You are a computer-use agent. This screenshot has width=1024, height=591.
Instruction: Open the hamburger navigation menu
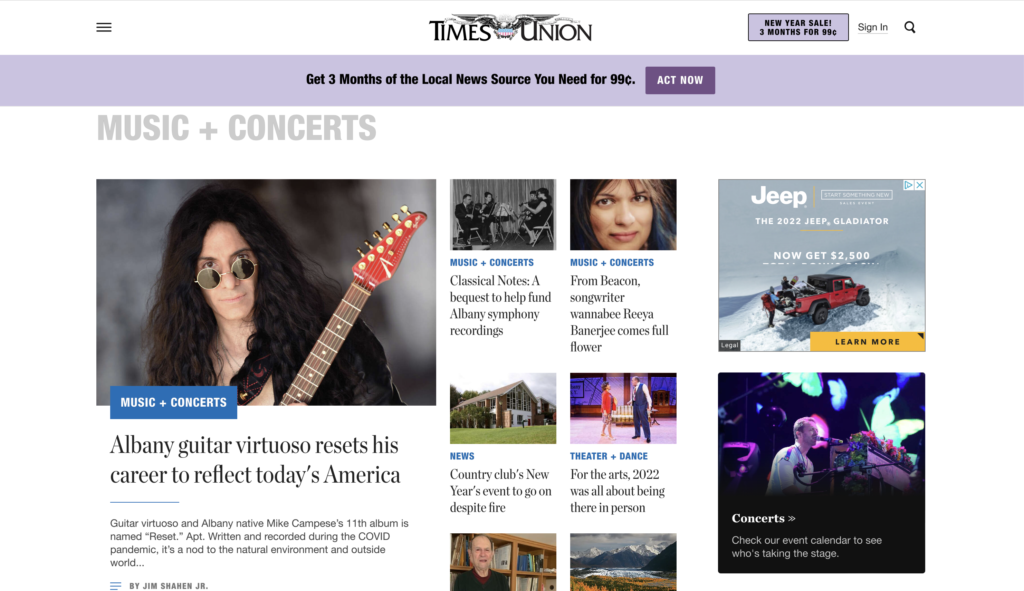click(x=104, y=27)
